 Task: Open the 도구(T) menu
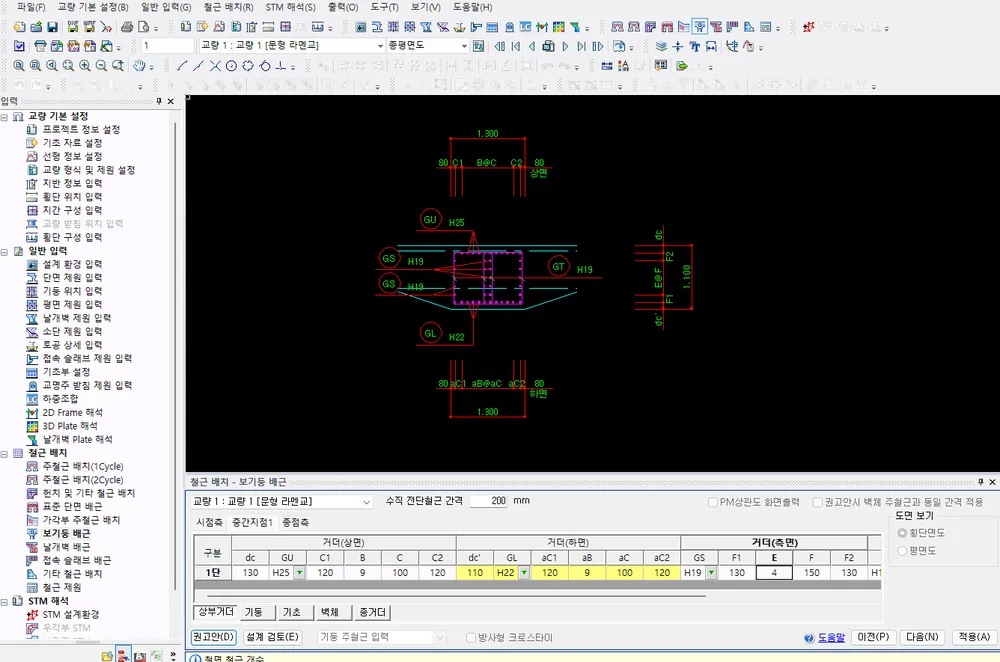384,7
